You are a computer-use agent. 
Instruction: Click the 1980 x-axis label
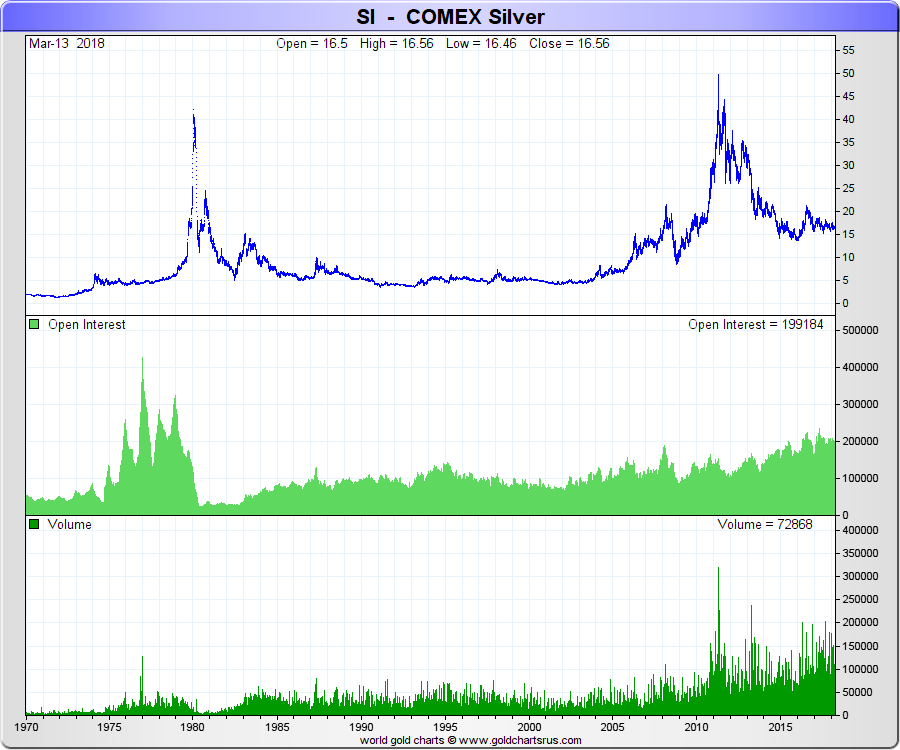click(x=192, y=727)
